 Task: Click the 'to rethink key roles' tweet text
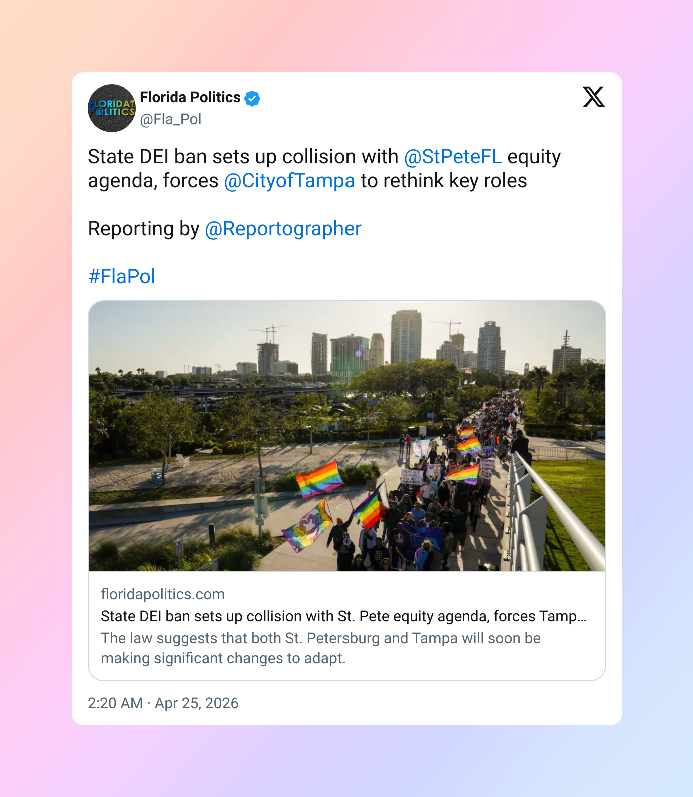coord(444,180)
